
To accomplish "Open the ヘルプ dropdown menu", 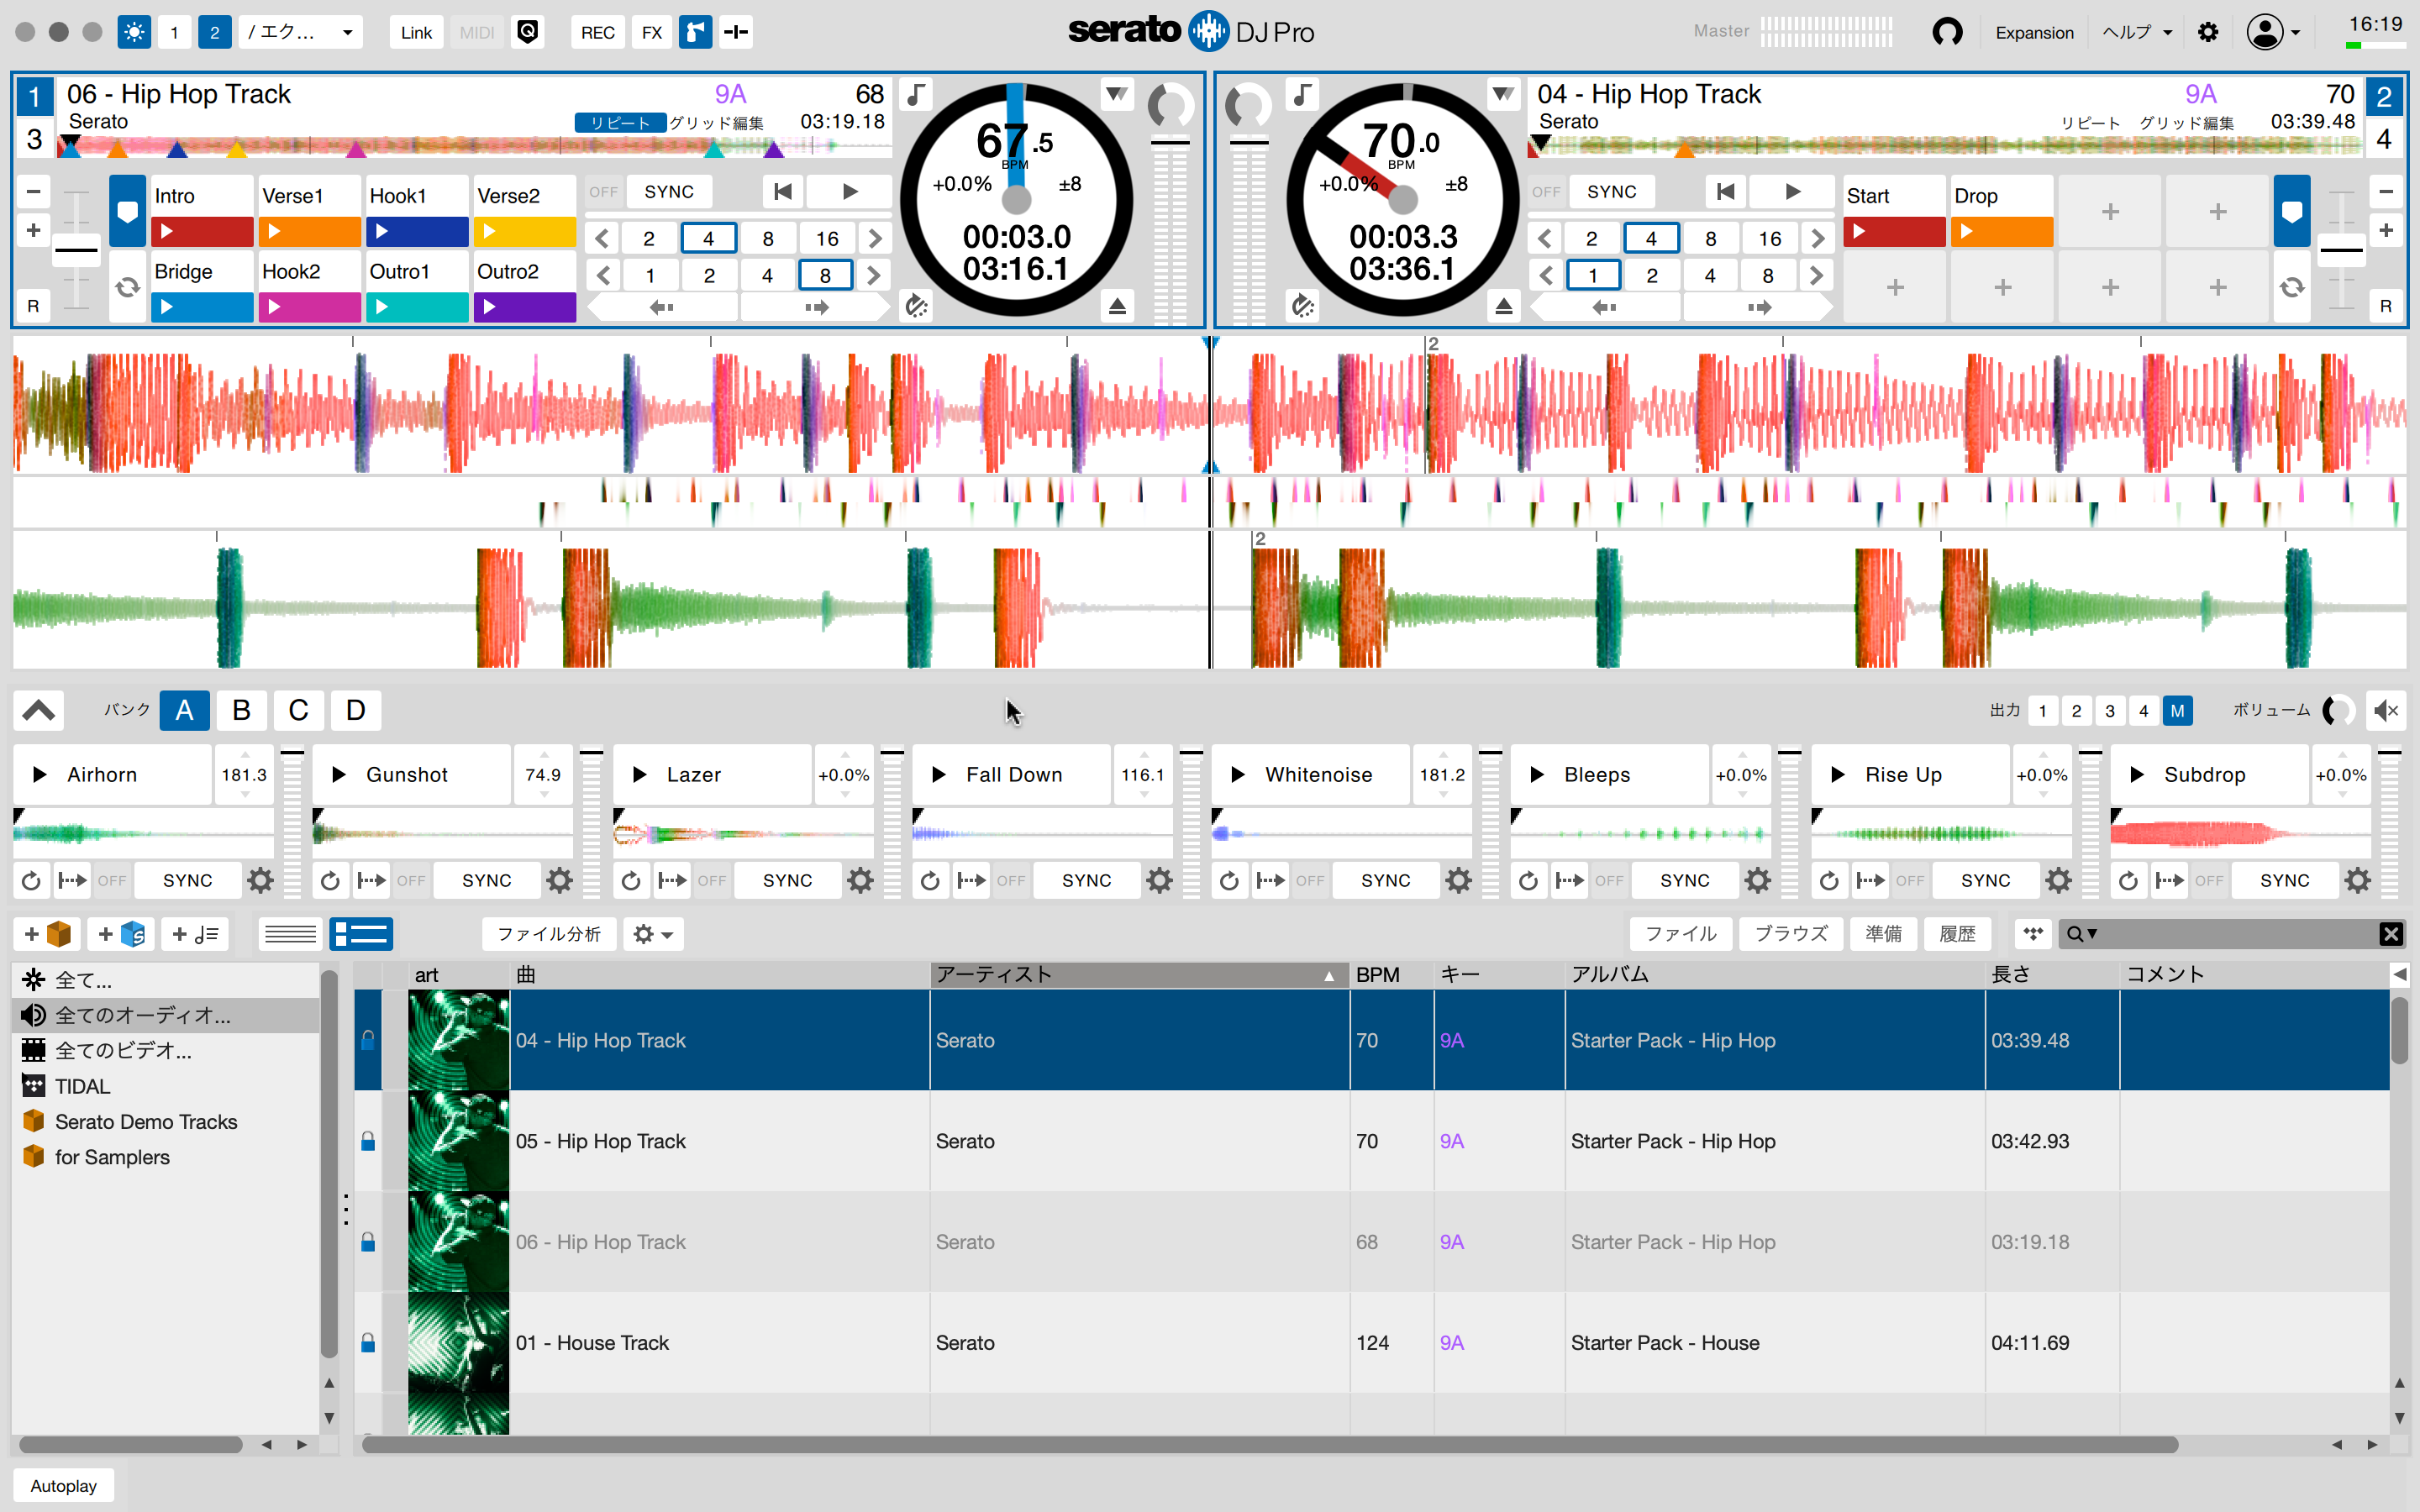I will [x=2134, y=31].
